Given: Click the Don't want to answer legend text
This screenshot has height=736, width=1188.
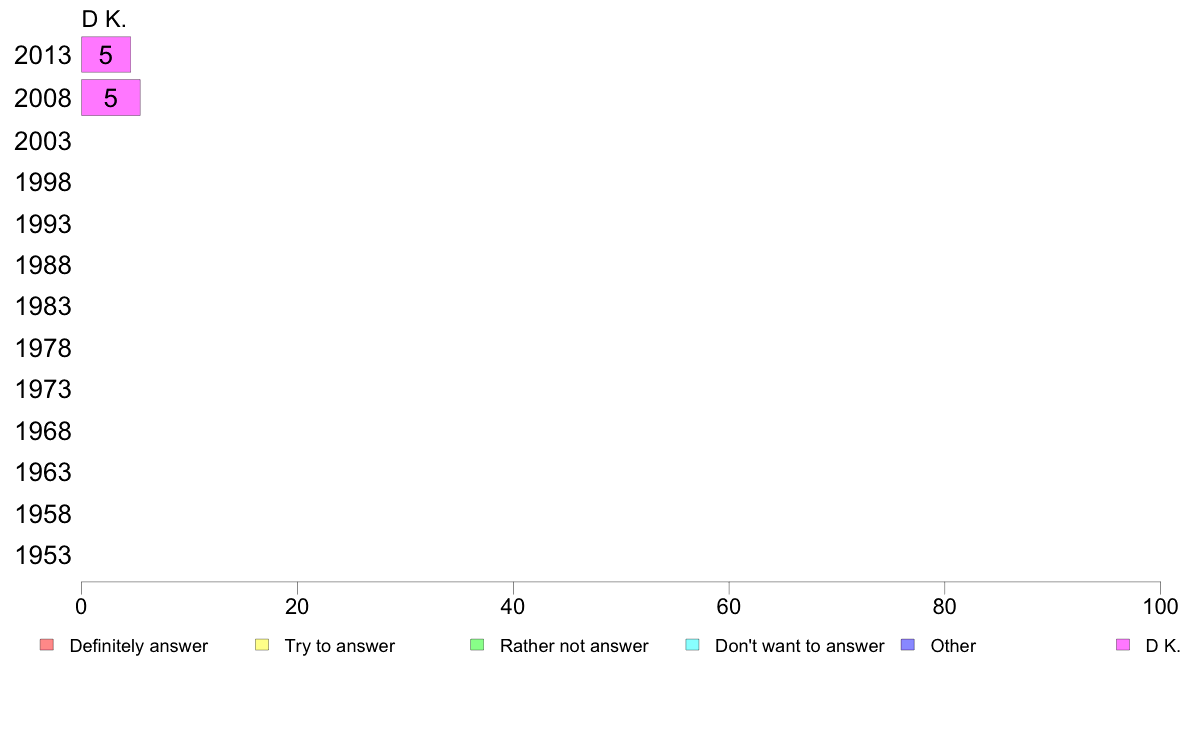Looking at the screenshot, I should click(800, 646).
